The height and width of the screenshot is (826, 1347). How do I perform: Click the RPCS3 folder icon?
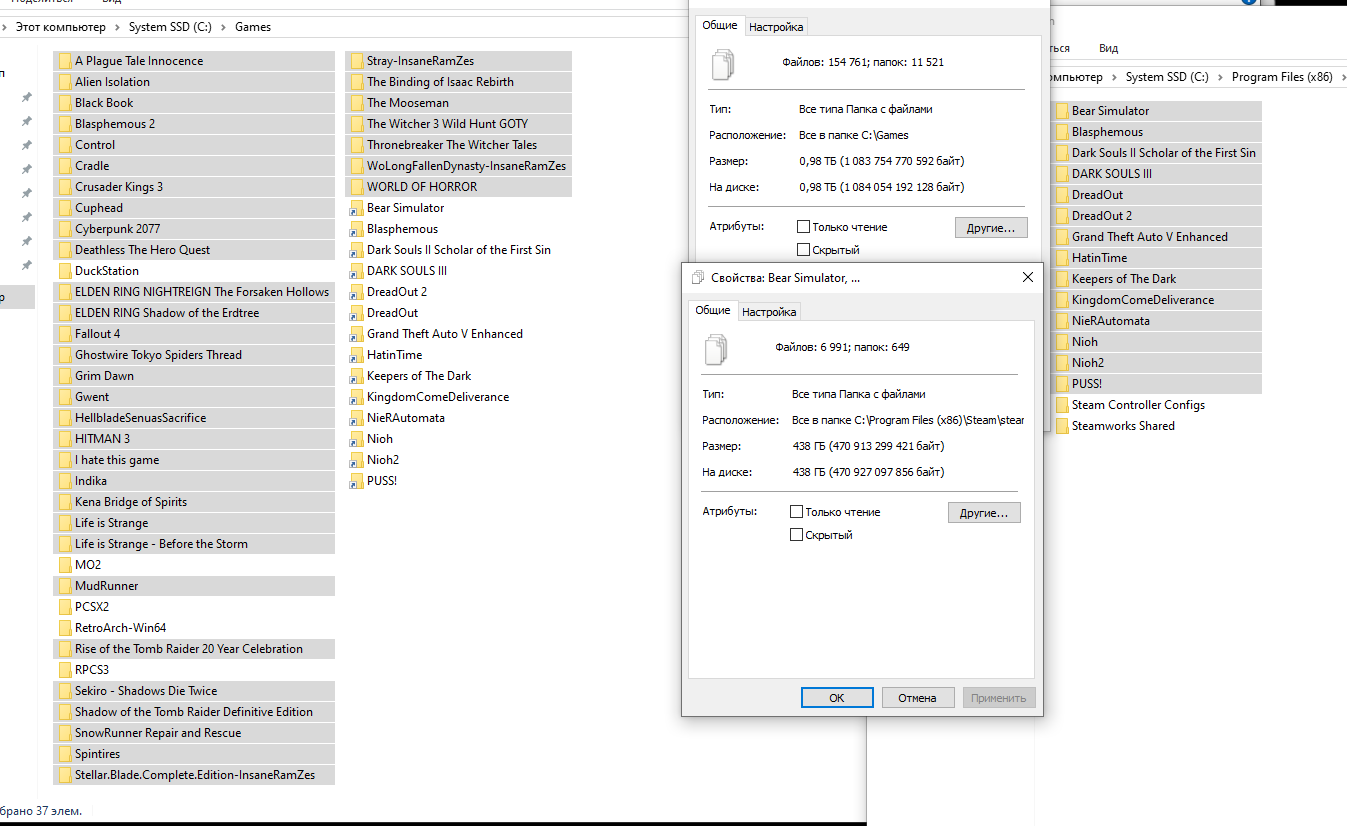(x=65, y=670)
